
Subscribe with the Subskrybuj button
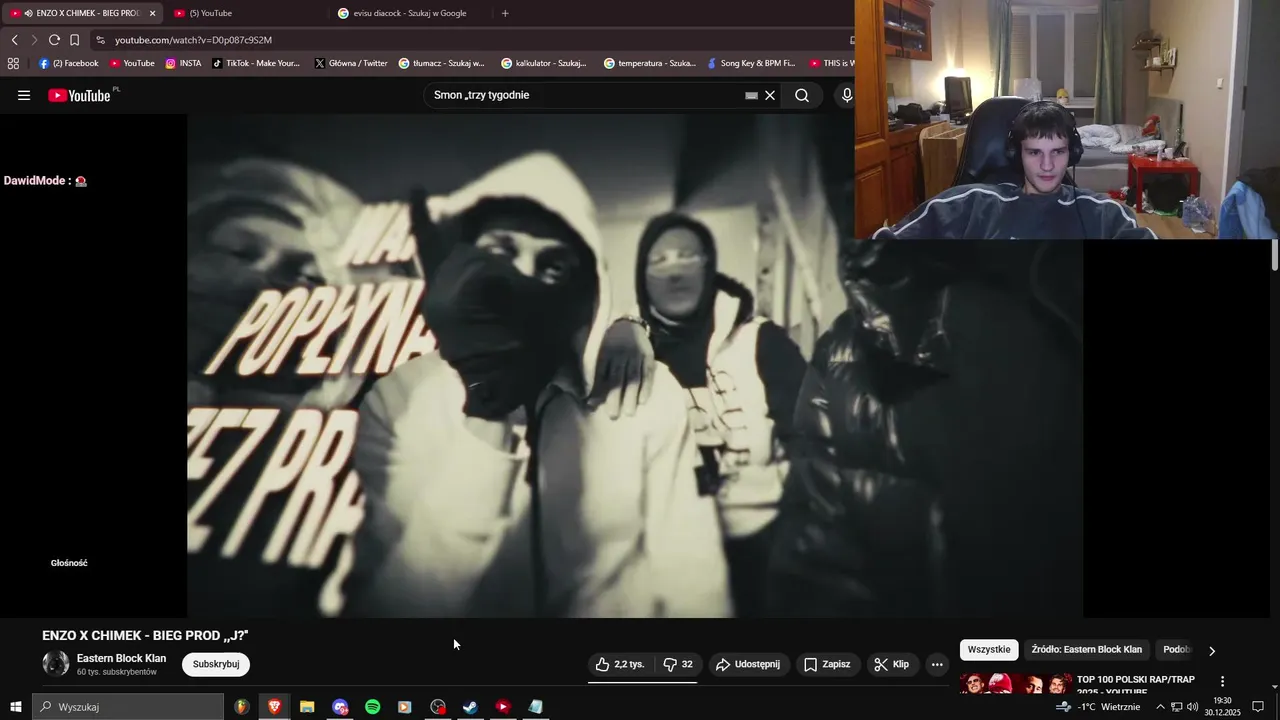tap(216, 664)
